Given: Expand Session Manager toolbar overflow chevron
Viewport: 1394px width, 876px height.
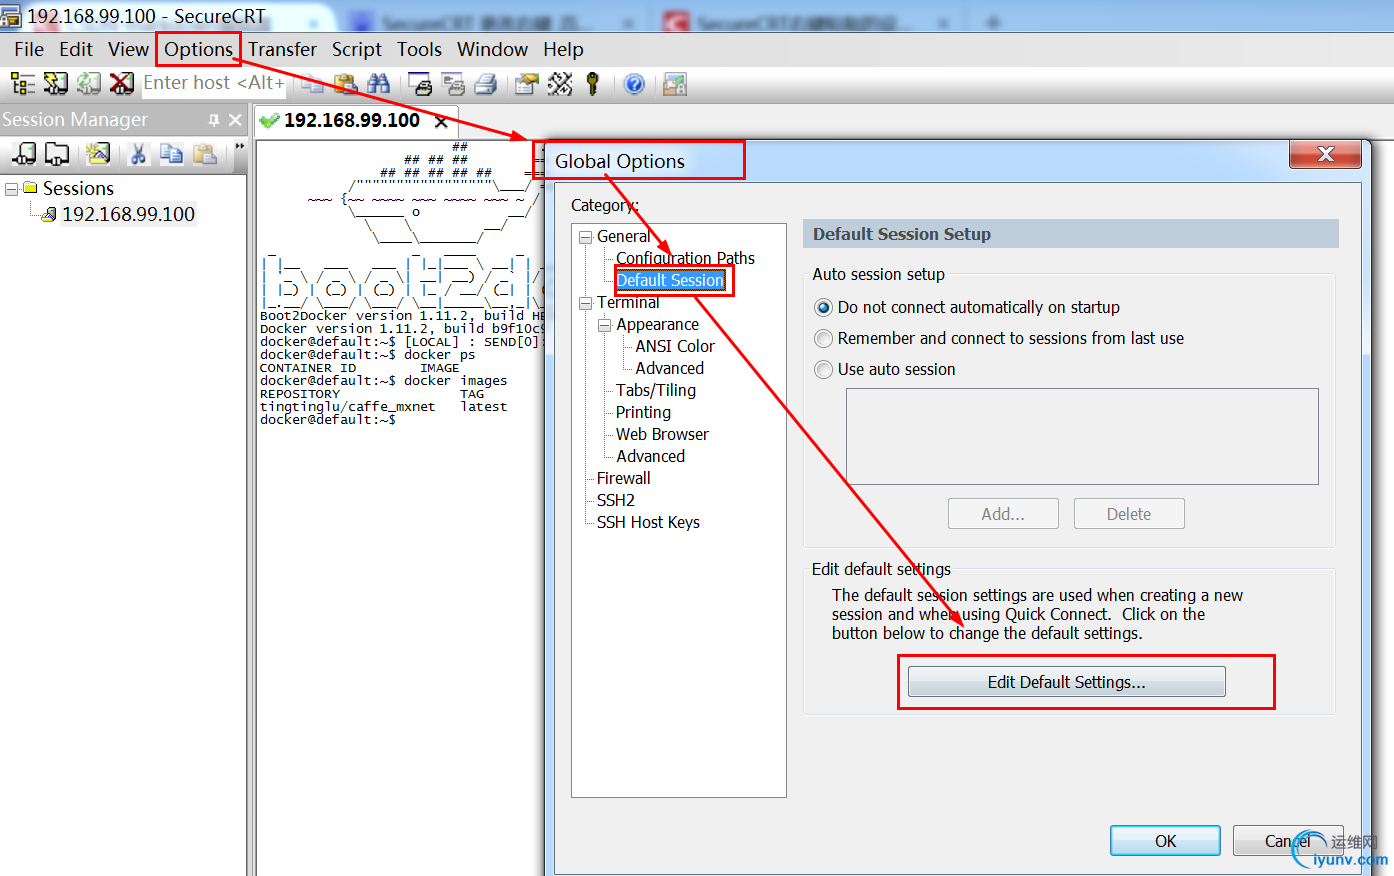Looking at the screenshot, I should tap(240, 147).
